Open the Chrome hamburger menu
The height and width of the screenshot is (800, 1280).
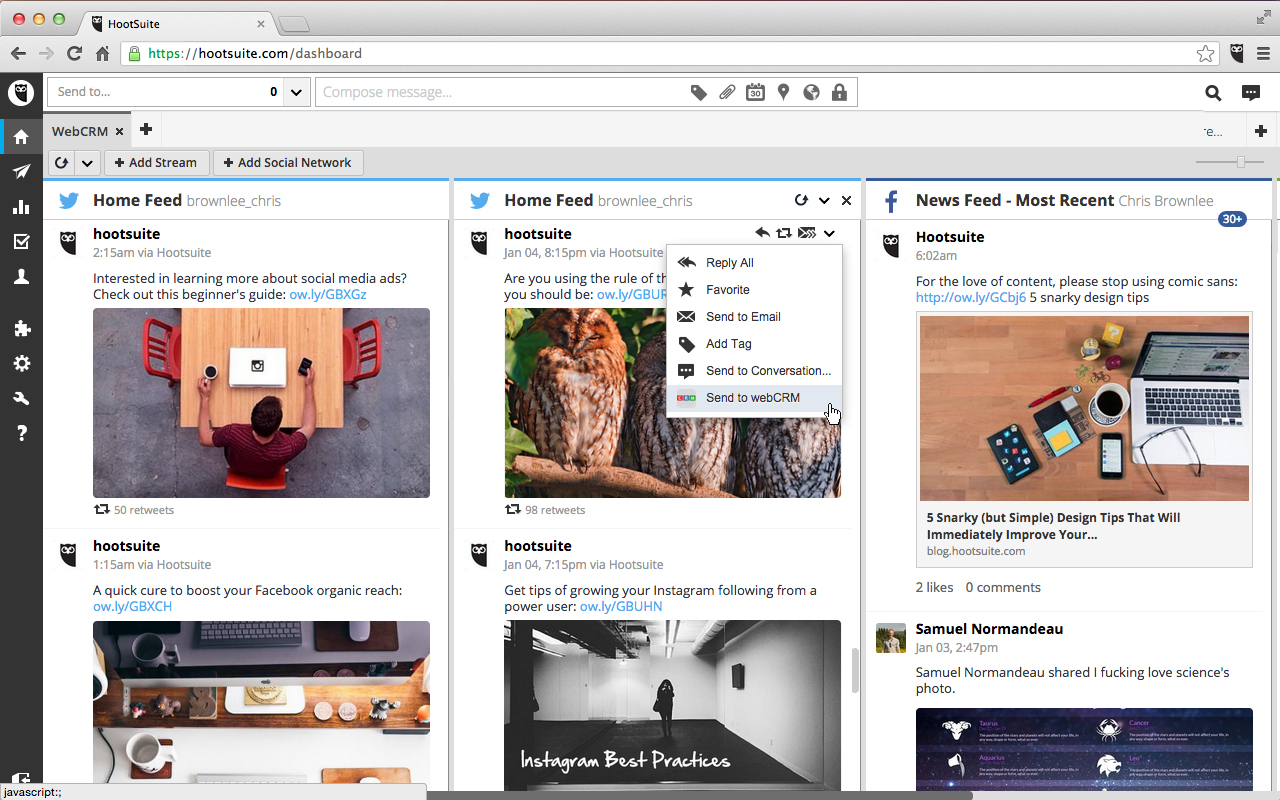pyautogui.click(x=1264, y=53)
